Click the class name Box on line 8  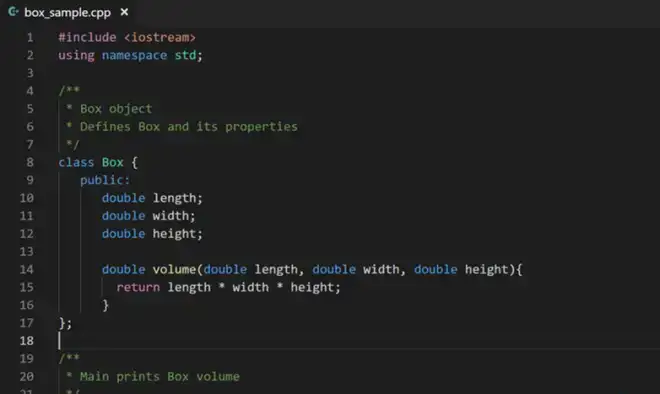(x=112, y=162)
